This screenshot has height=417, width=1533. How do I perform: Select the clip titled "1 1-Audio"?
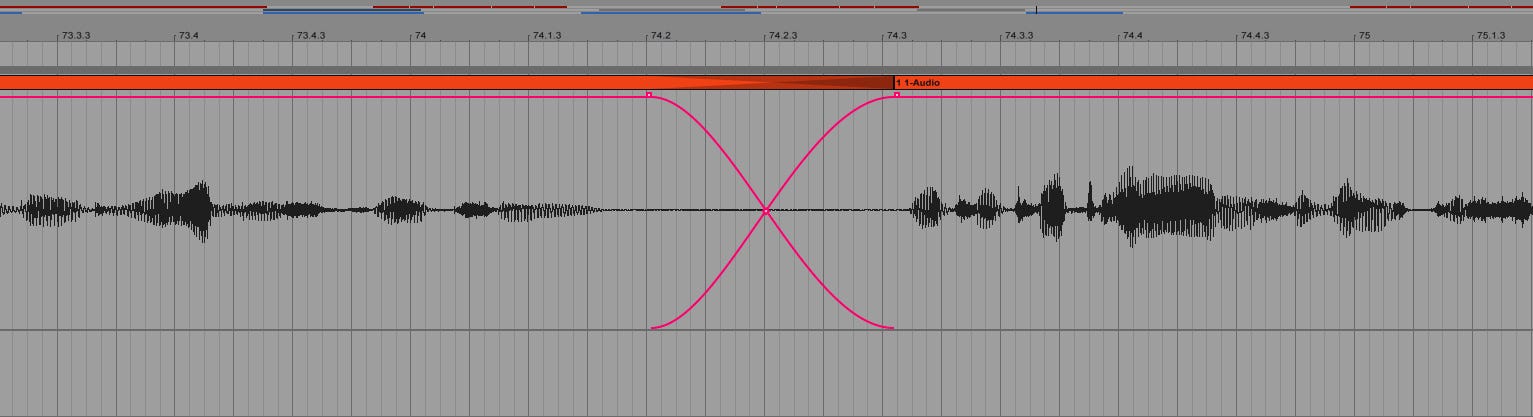tap(1213, 82)
